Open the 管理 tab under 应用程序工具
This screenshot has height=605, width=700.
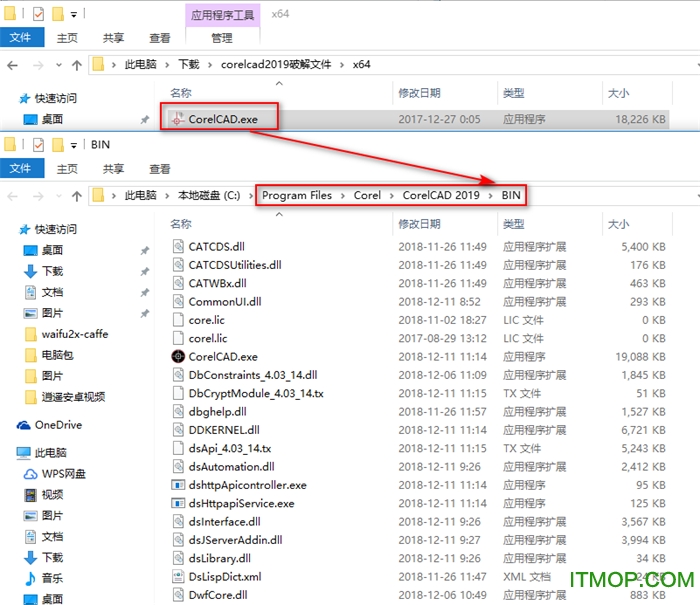[222, 38]
